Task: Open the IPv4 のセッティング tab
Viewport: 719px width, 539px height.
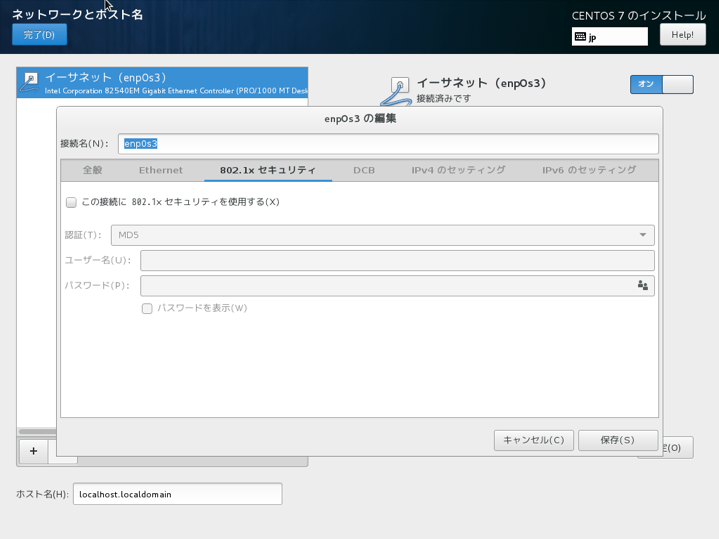Action: tap(458, 170)
